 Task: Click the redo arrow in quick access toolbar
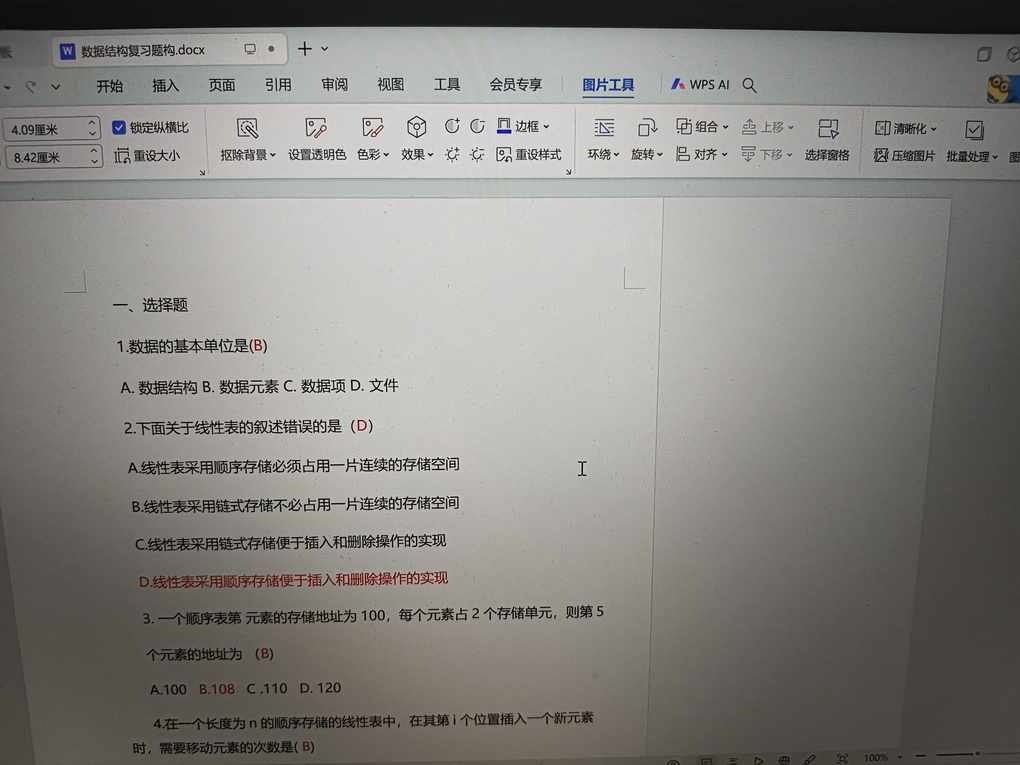(30, 86)
